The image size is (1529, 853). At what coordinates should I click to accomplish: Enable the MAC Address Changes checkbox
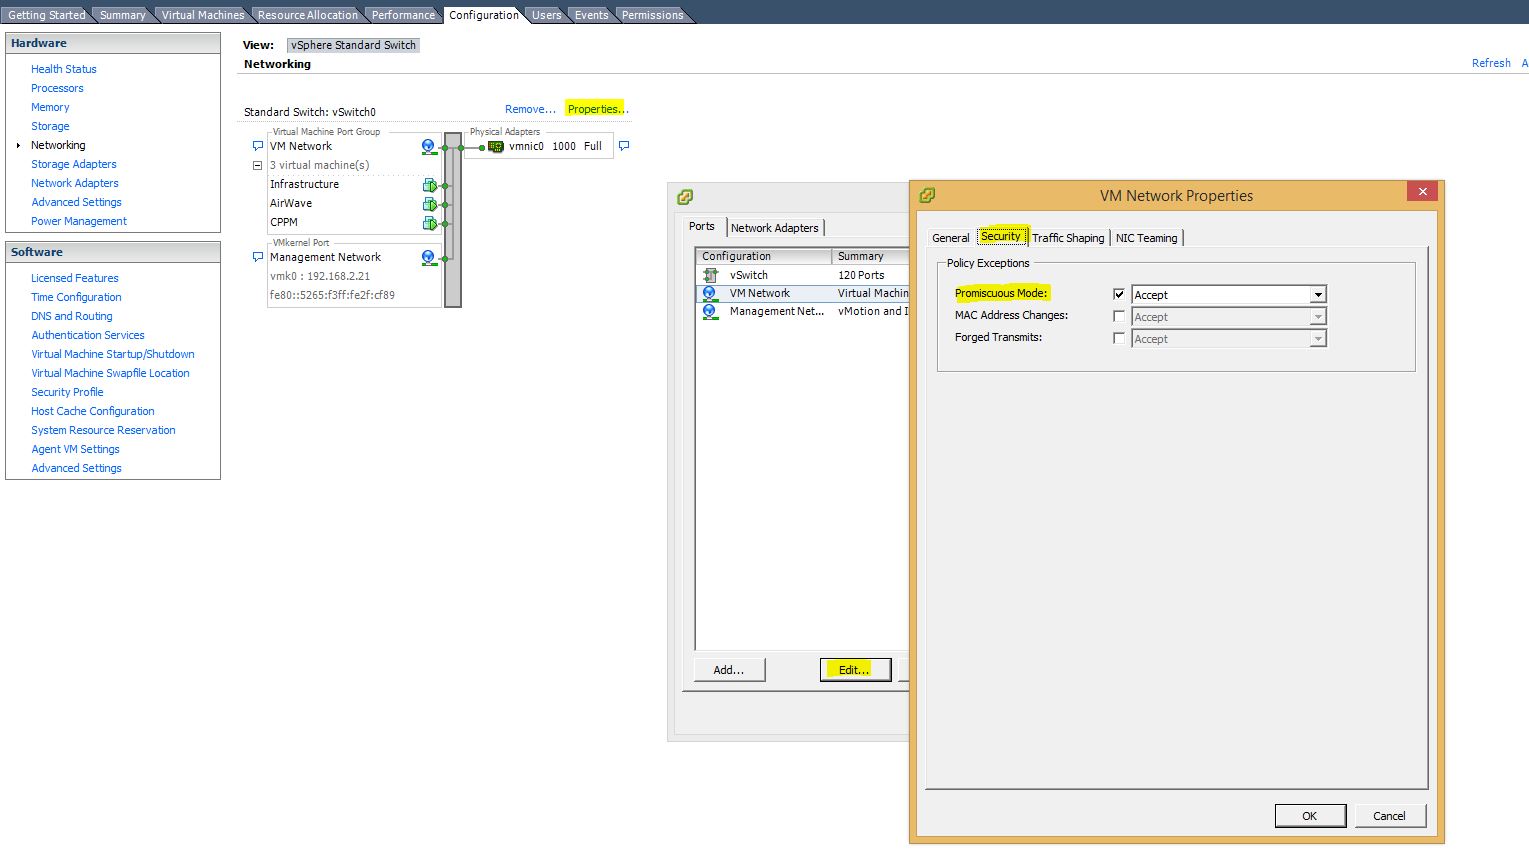[1118, 315]
